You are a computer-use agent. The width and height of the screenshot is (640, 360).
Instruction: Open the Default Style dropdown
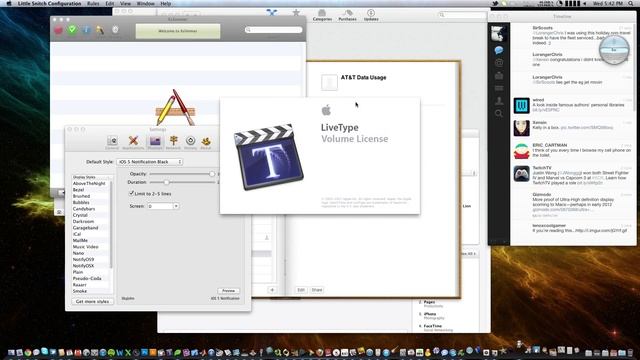tap(150, 162)
